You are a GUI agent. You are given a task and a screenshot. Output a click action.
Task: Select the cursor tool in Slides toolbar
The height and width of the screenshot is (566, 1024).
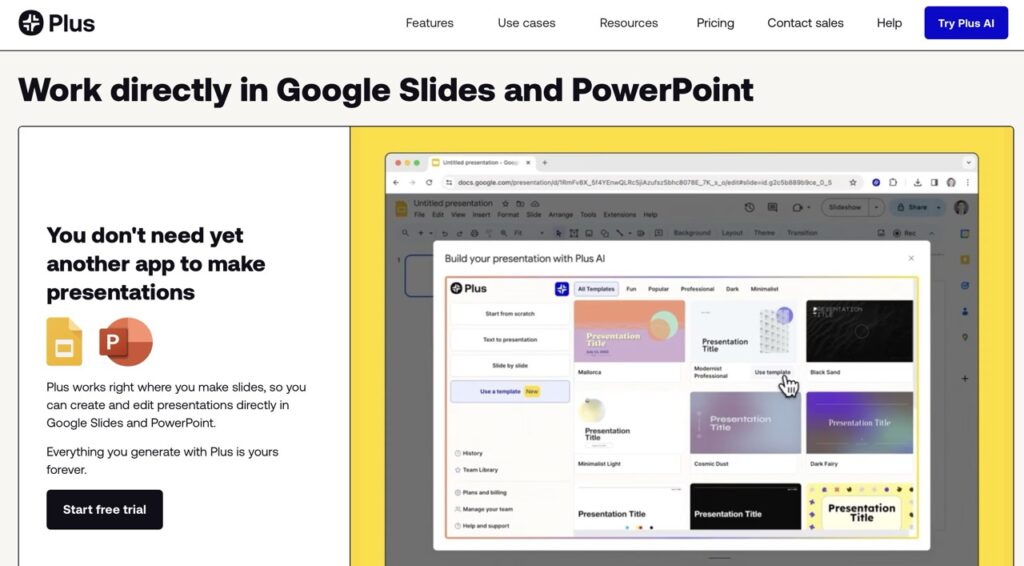(x=558, y=233)
